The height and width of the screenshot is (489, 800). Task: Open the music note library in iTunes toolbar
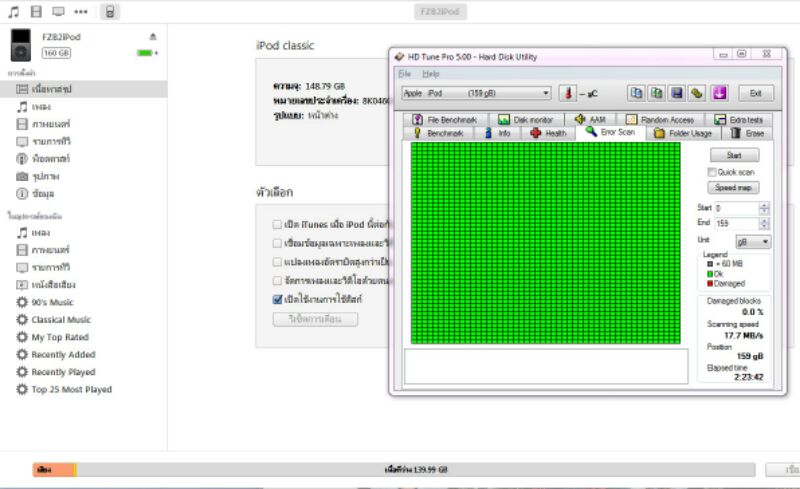pos(13,12)
